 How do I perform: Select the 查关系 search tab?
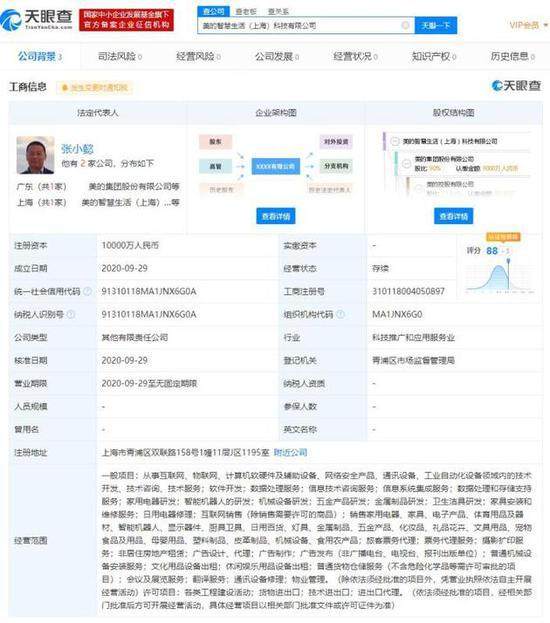coord(278,12)
